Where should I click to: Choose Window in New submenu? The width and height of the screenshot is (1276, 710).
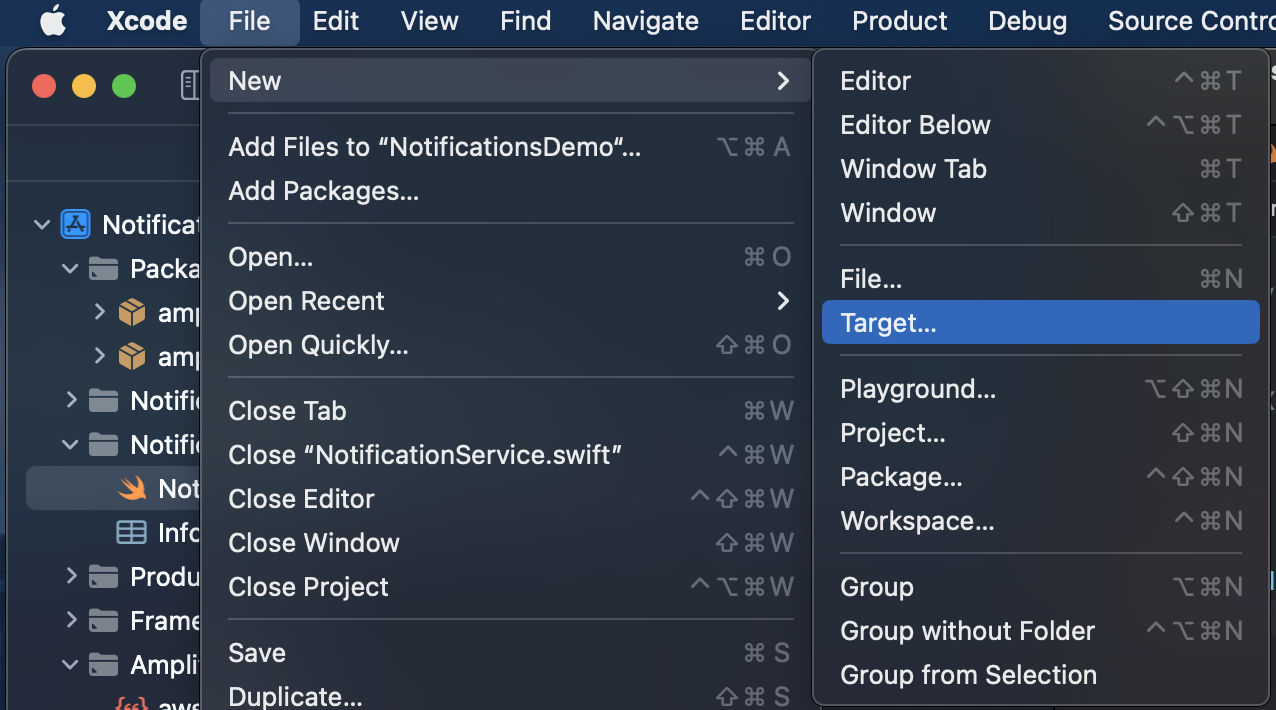[1041, 213]
